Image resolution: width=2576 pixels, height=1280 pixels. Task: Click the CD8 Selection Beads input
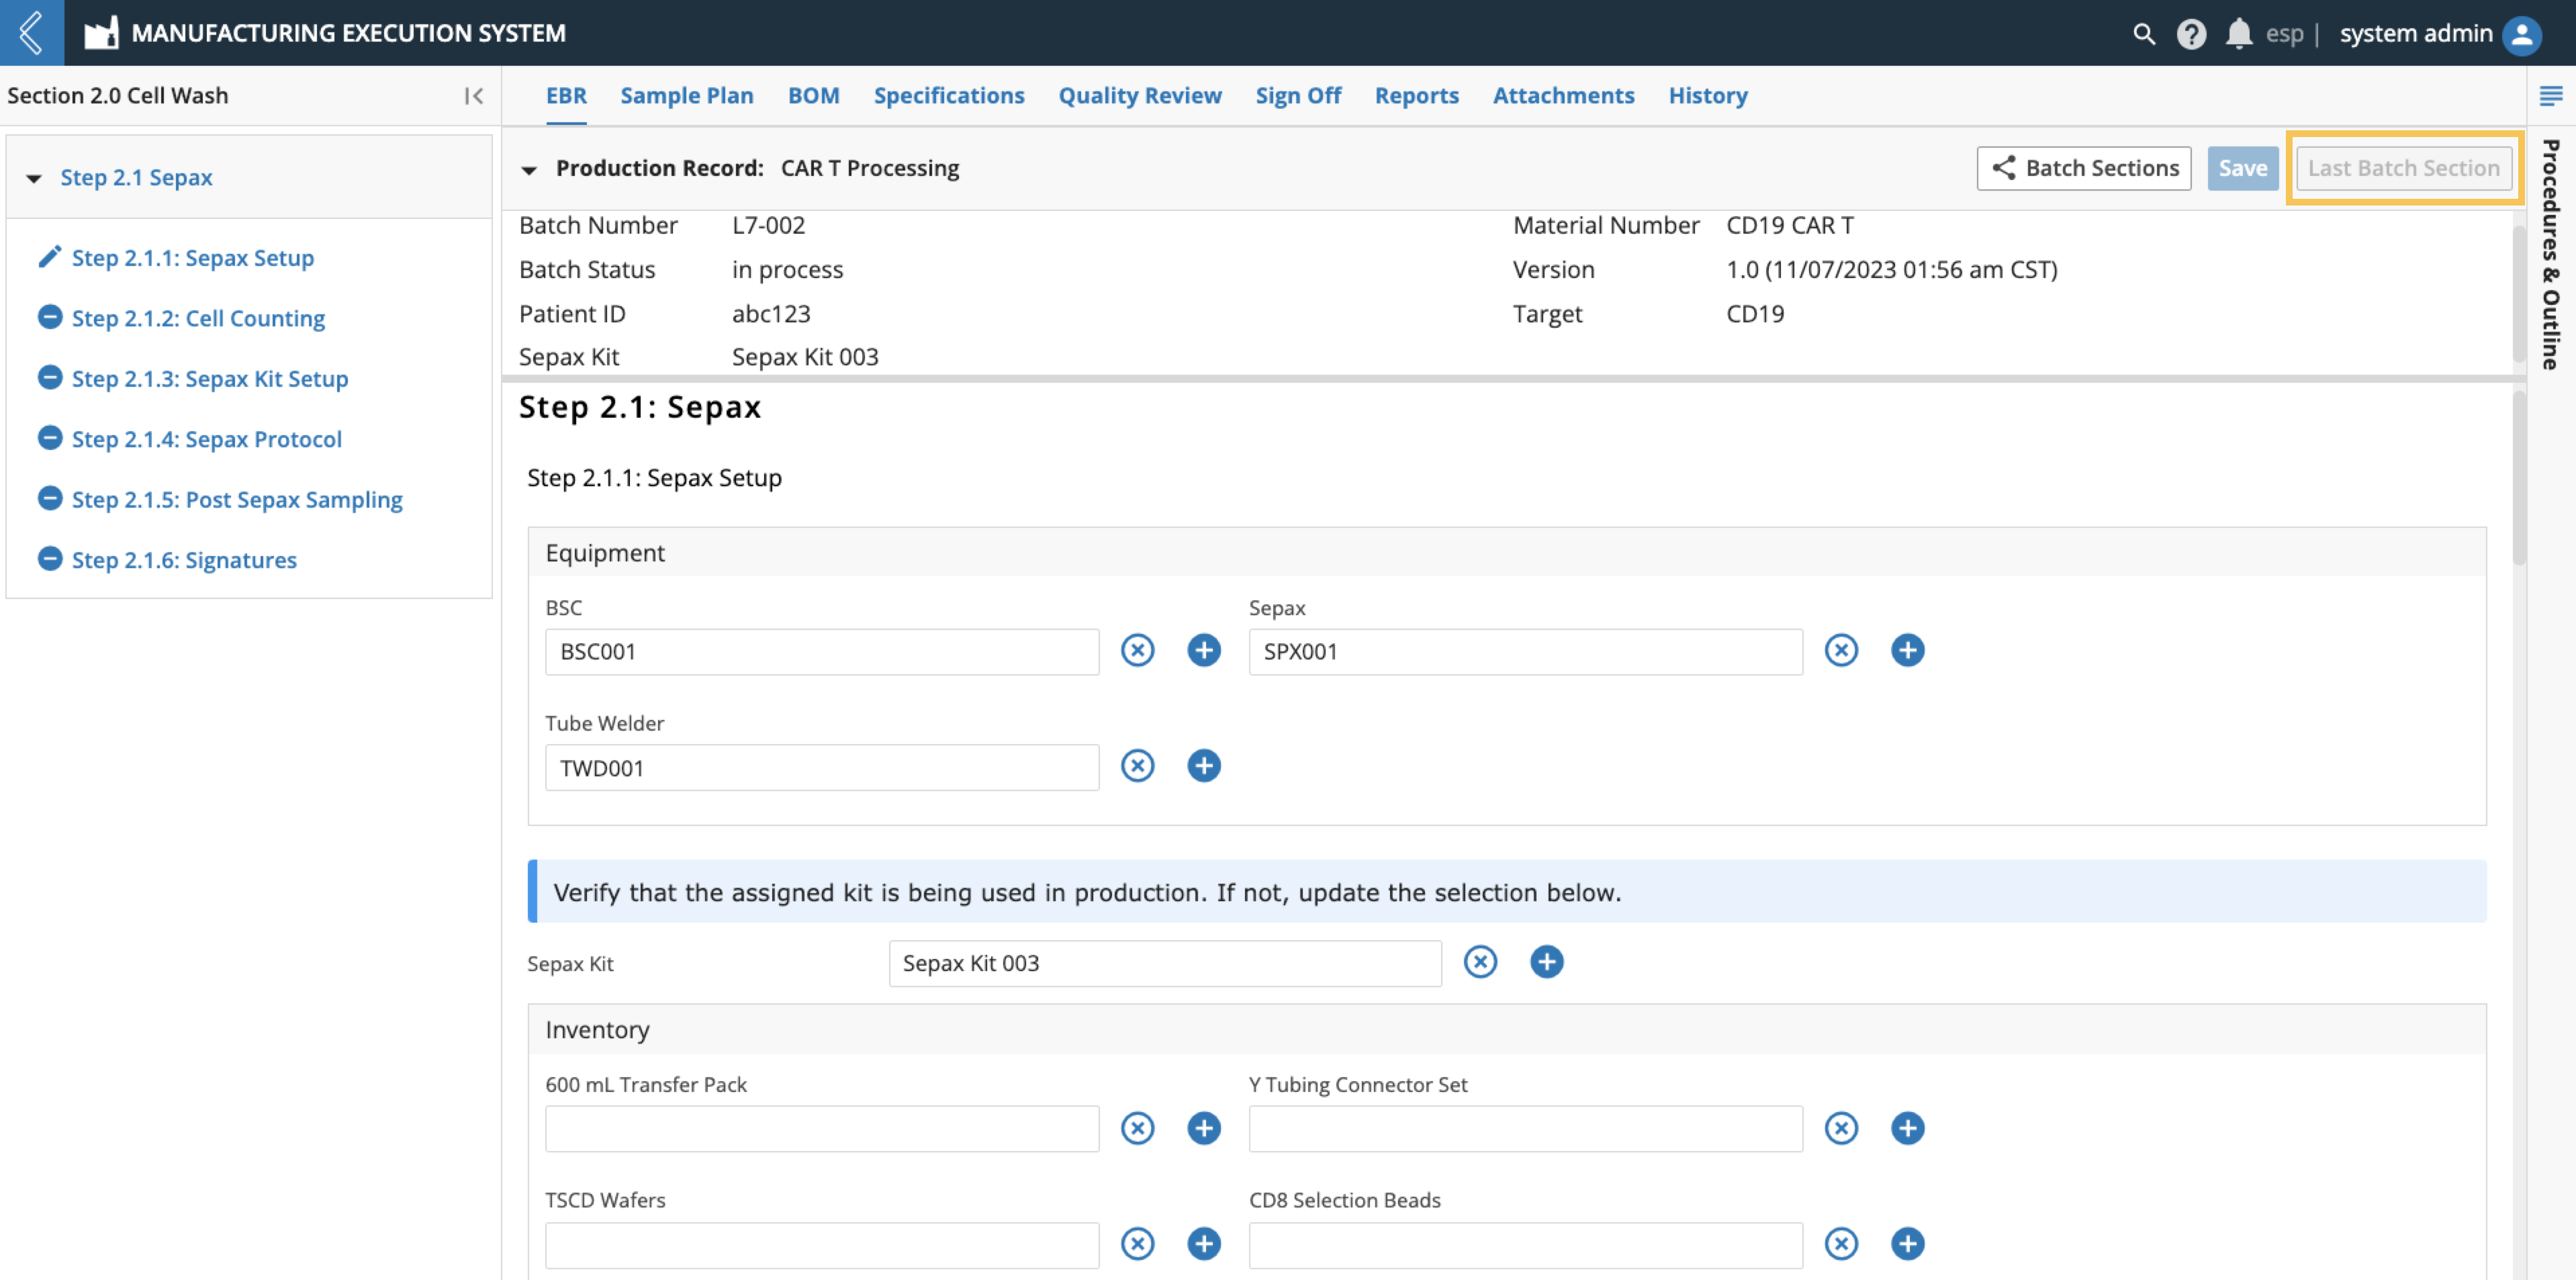tap(1525, 1246)
